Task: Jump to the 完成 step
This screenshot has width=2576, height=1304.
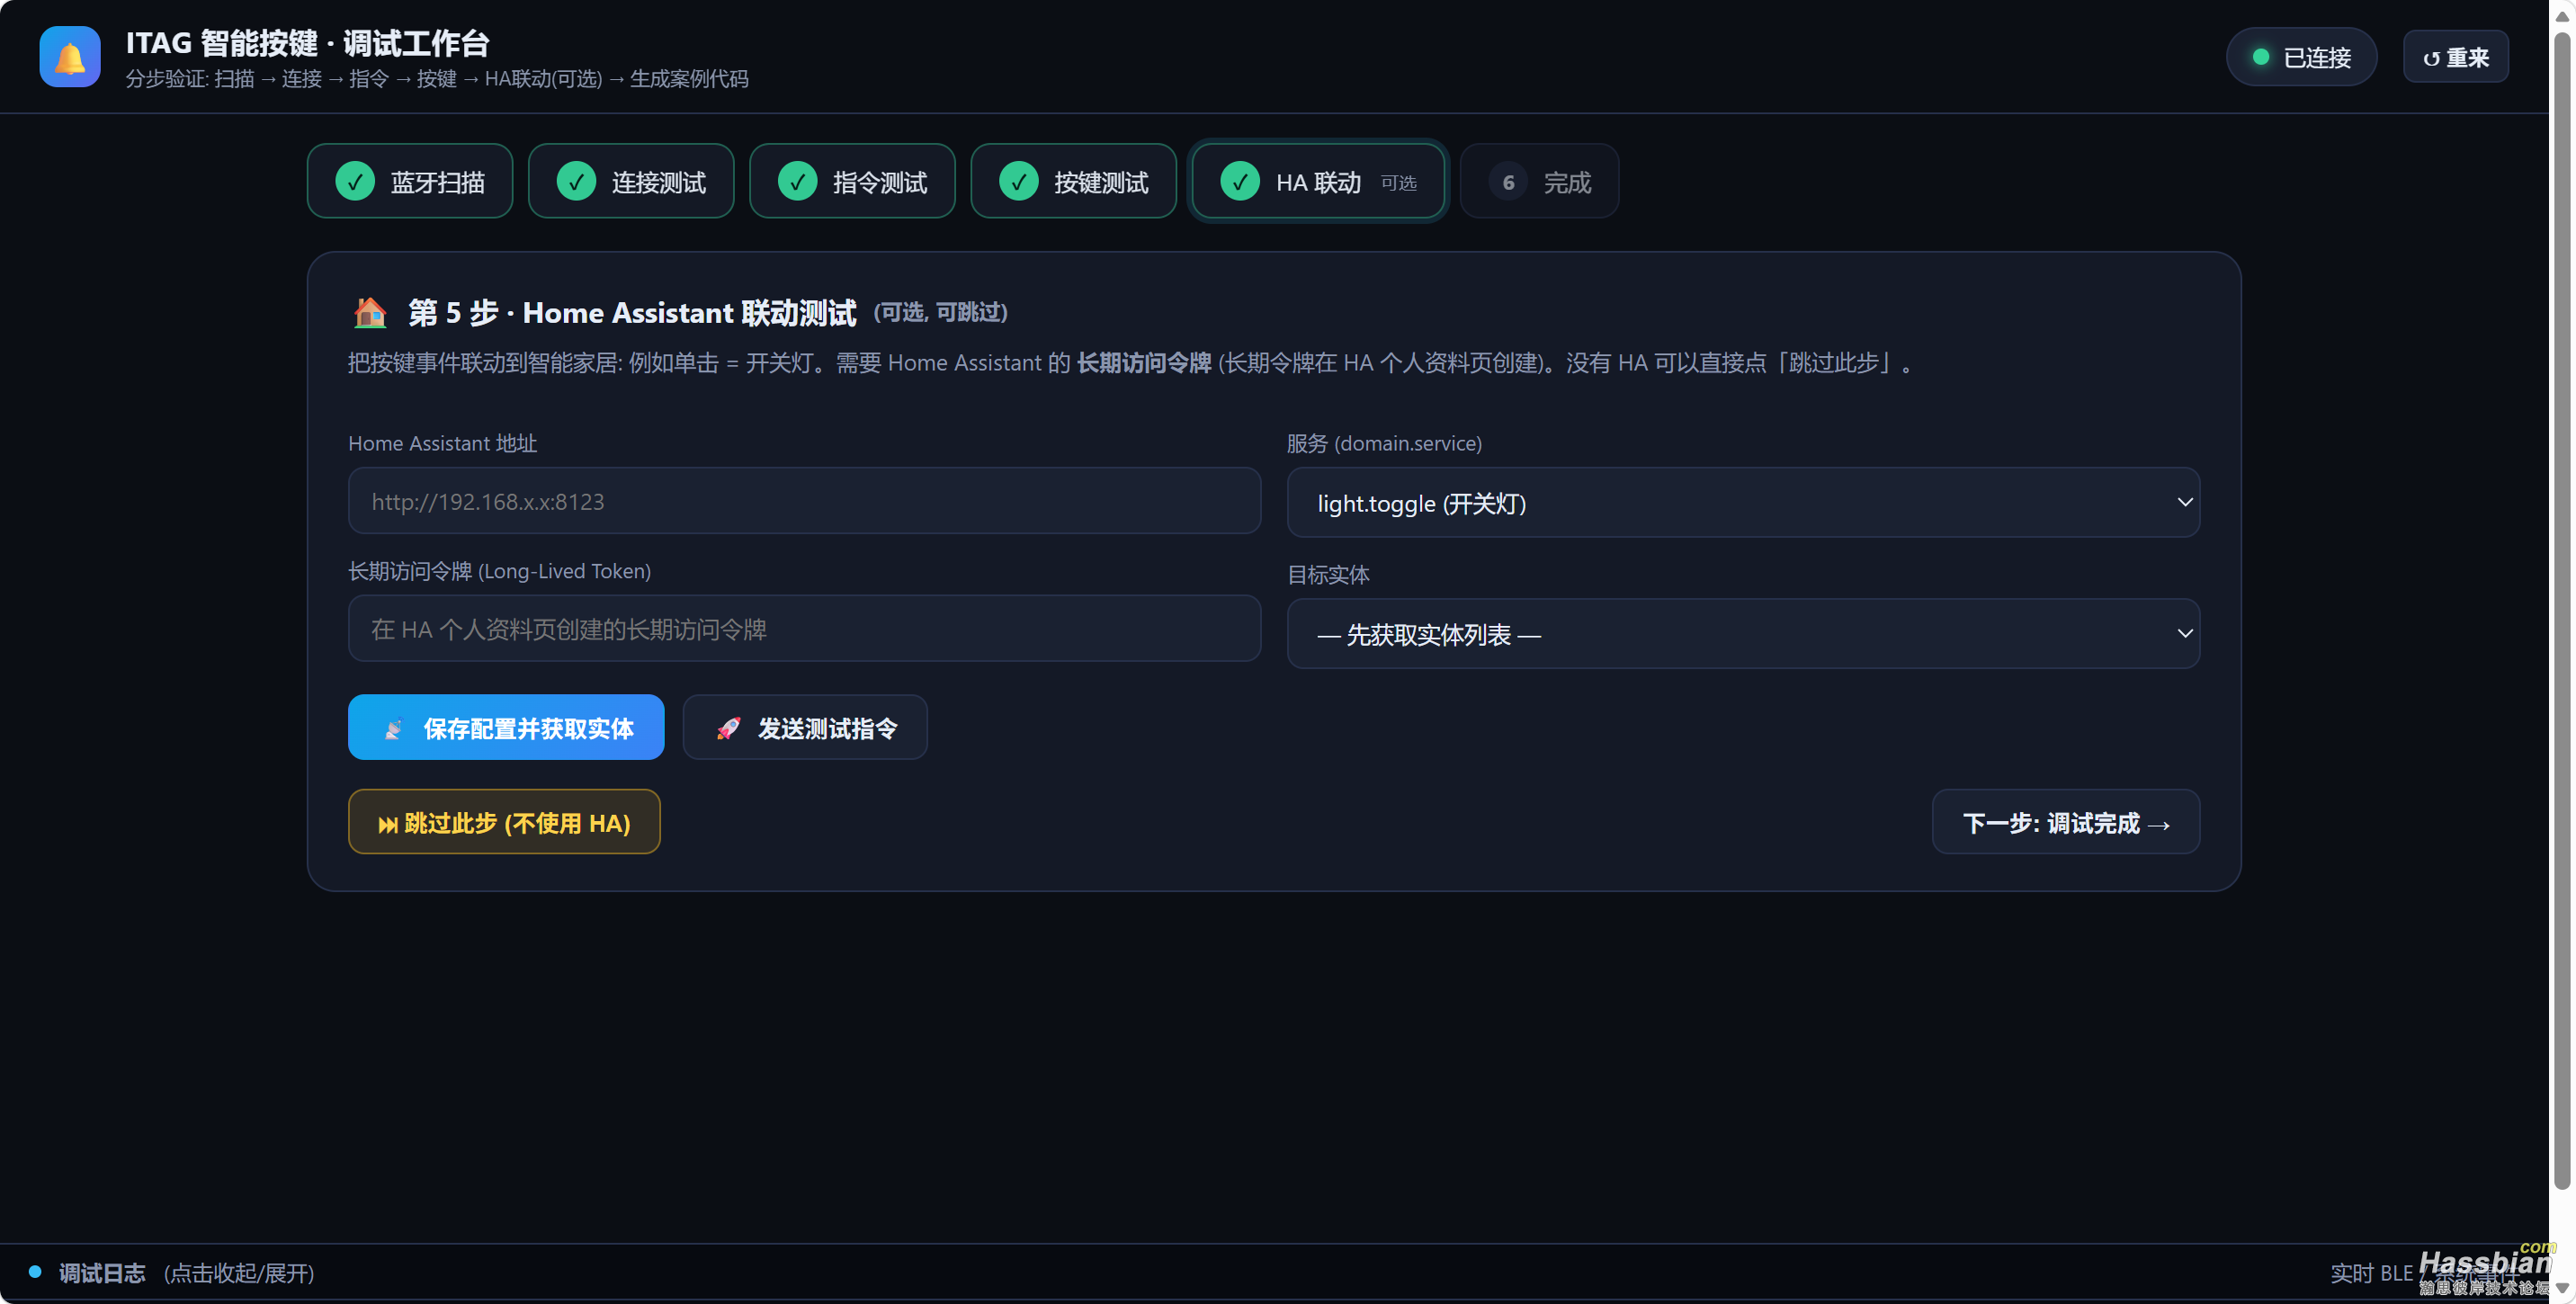Action: point(1539,181)
